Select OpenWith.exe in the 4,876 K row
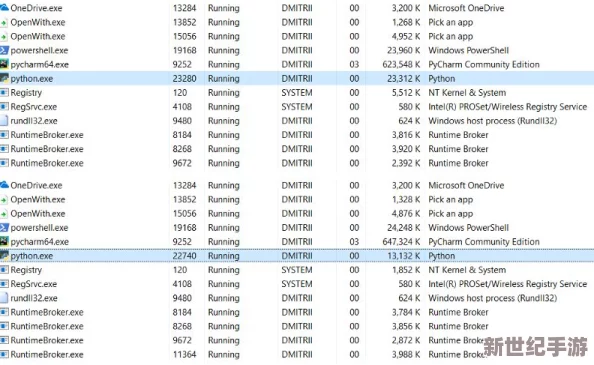The width and height of the screenshot is (594, 365). point(38,214)
